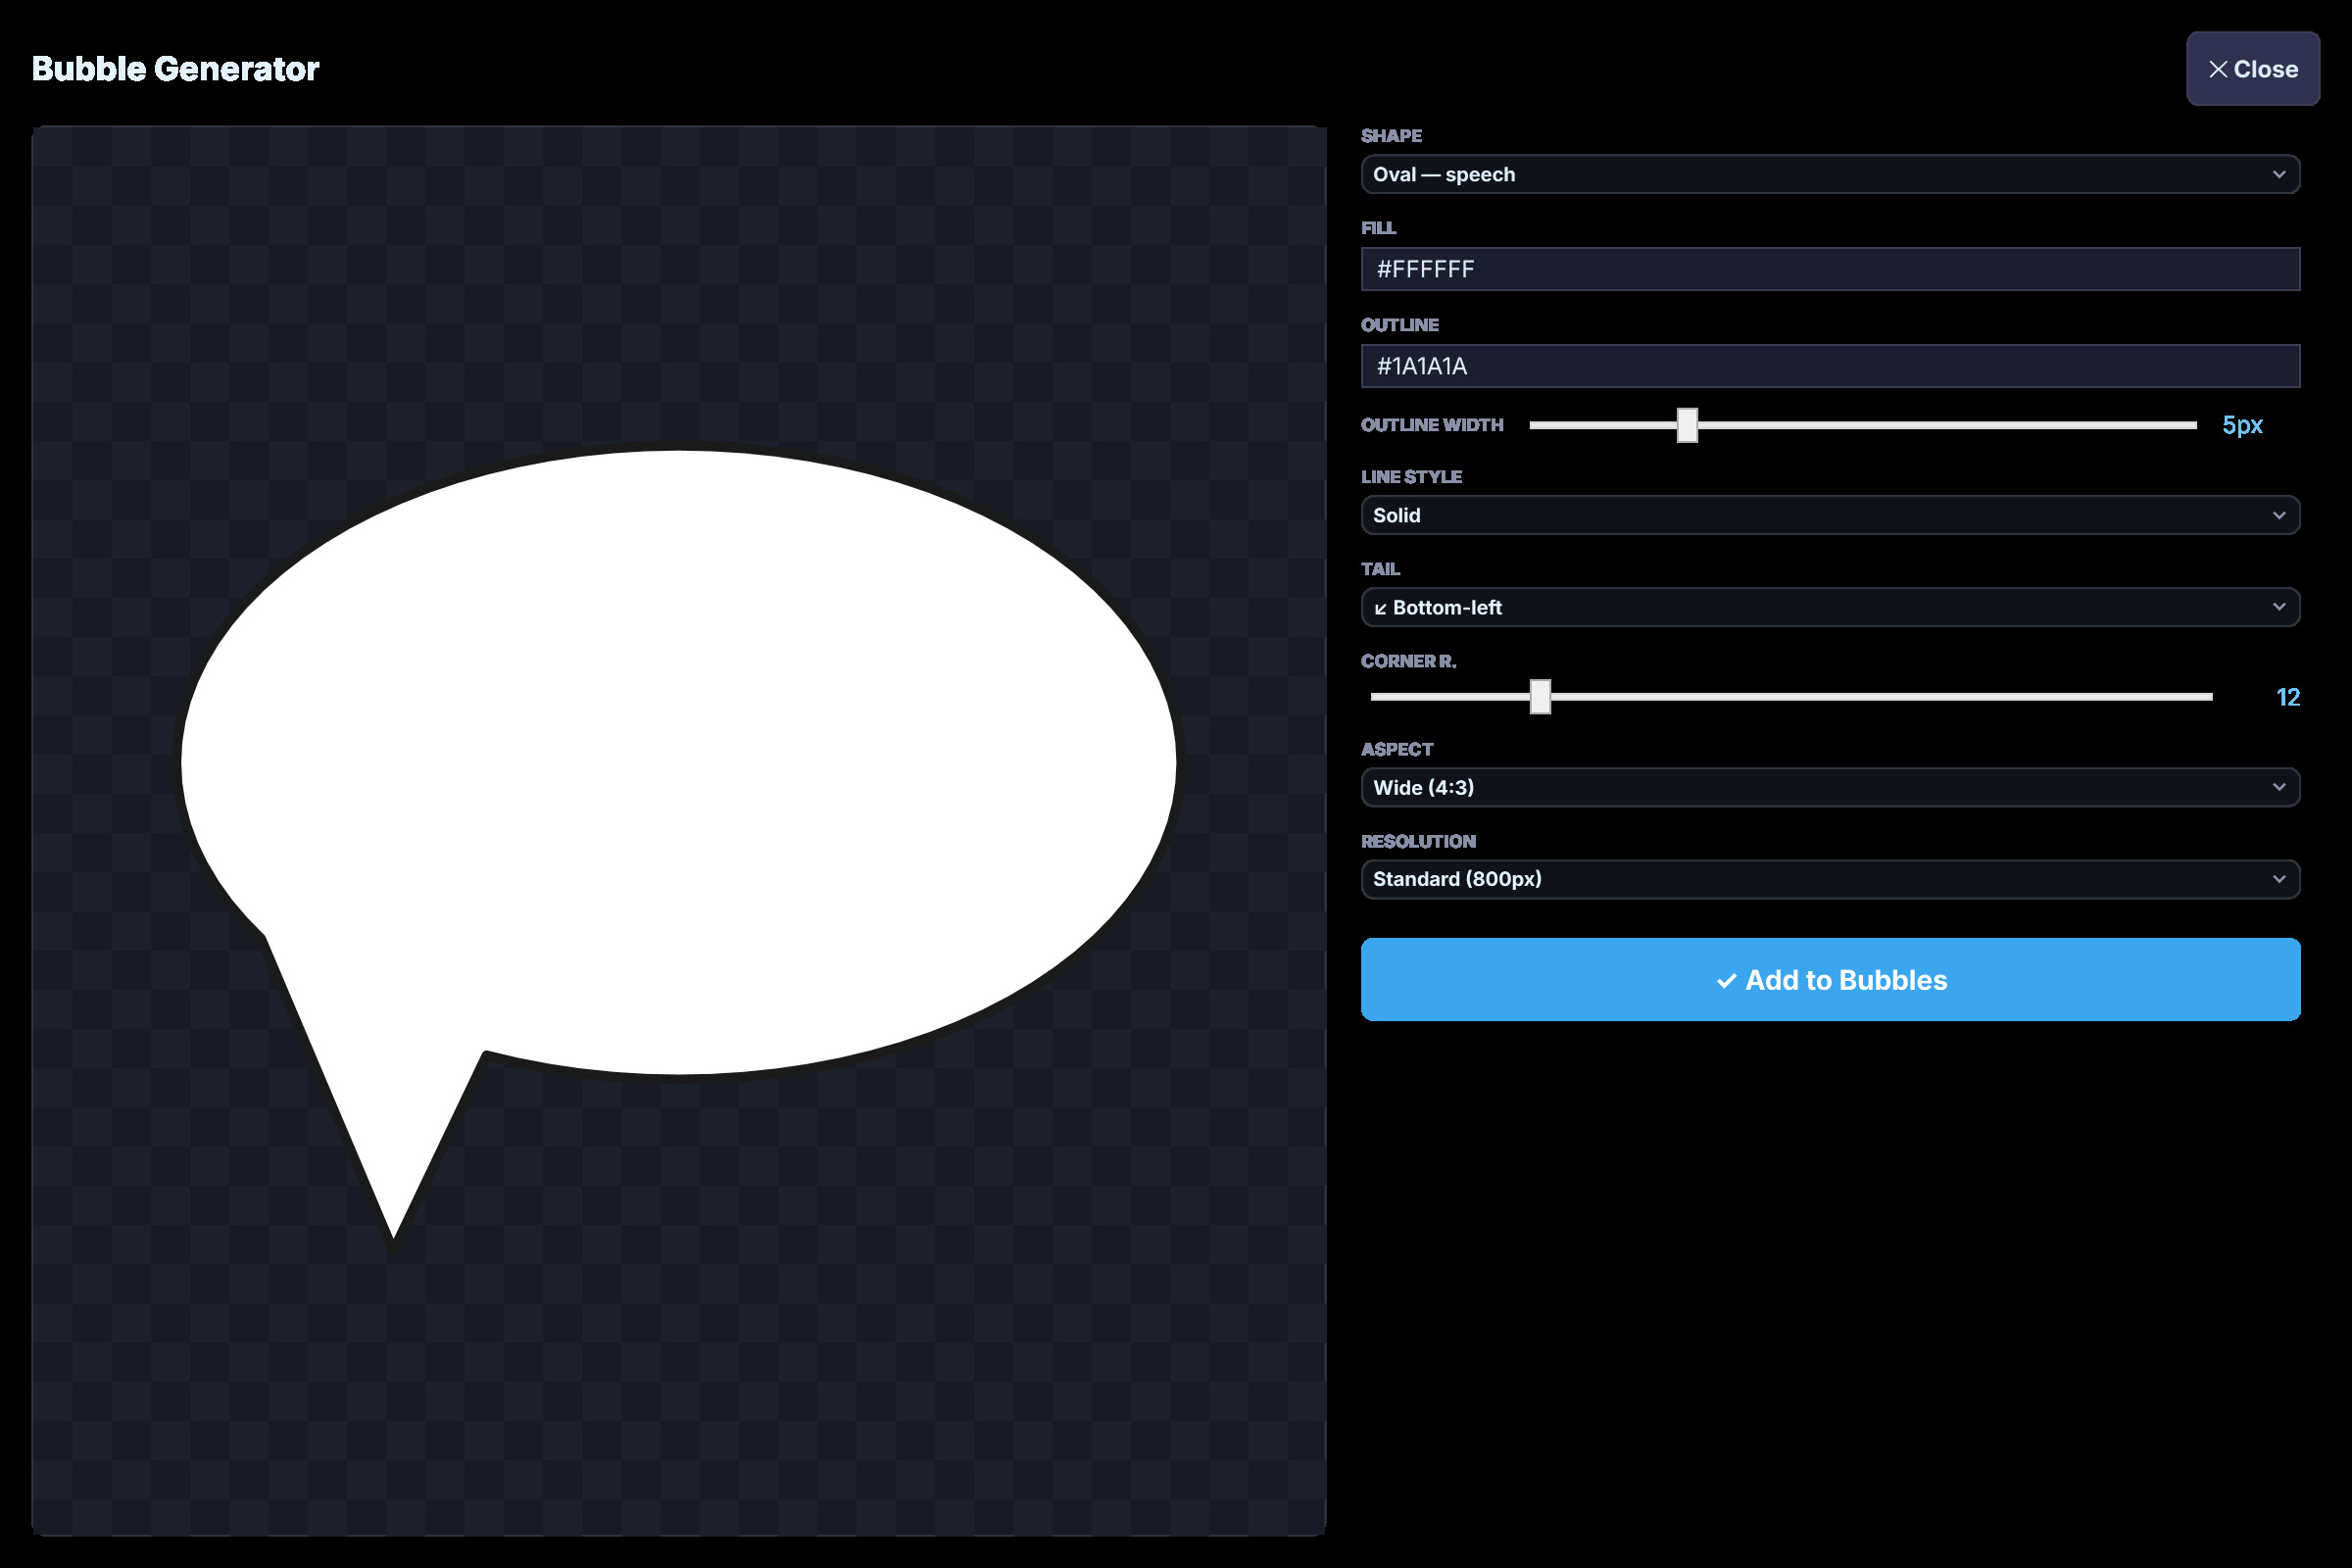Open the Tail dropdown set to Bottom-left

(x=1830, y=607)
